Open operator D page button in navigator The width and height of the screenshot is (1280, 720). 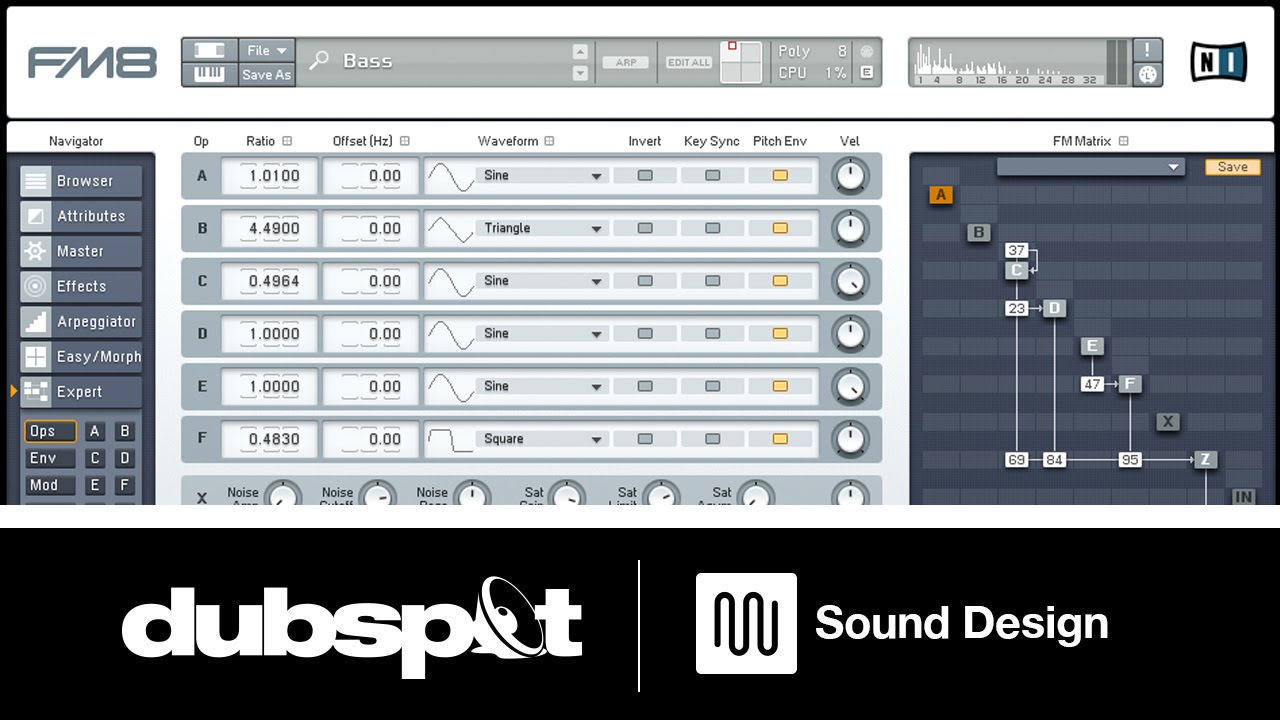tap(125, 459)
